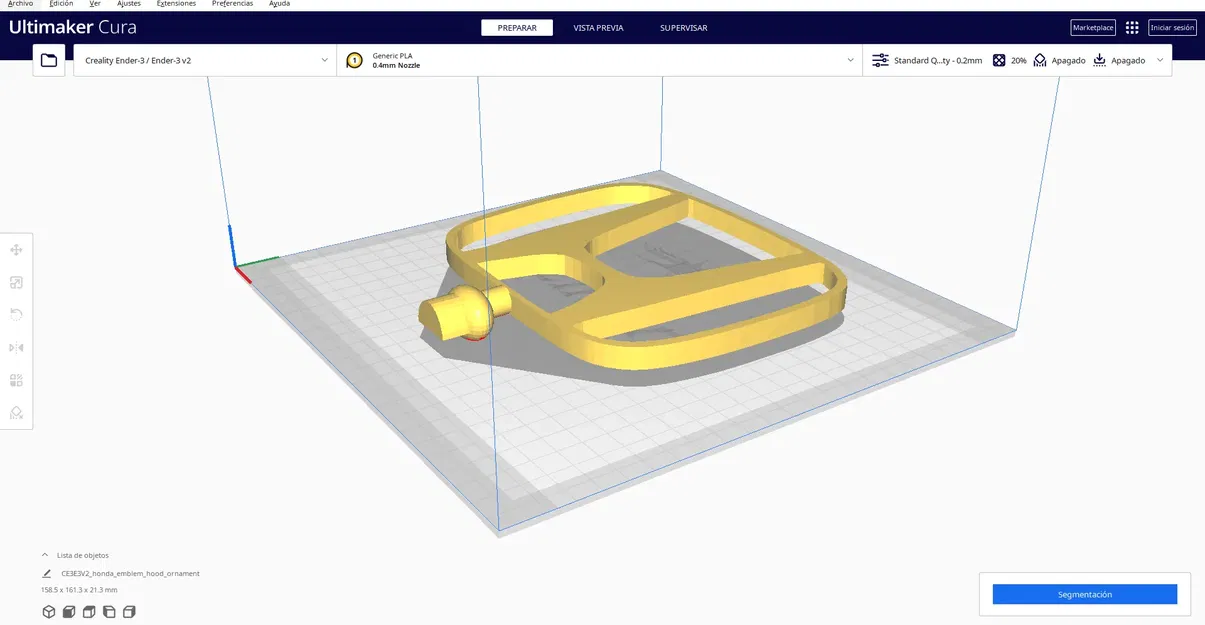Select the Support Blocker tool

tap(15, 412)
